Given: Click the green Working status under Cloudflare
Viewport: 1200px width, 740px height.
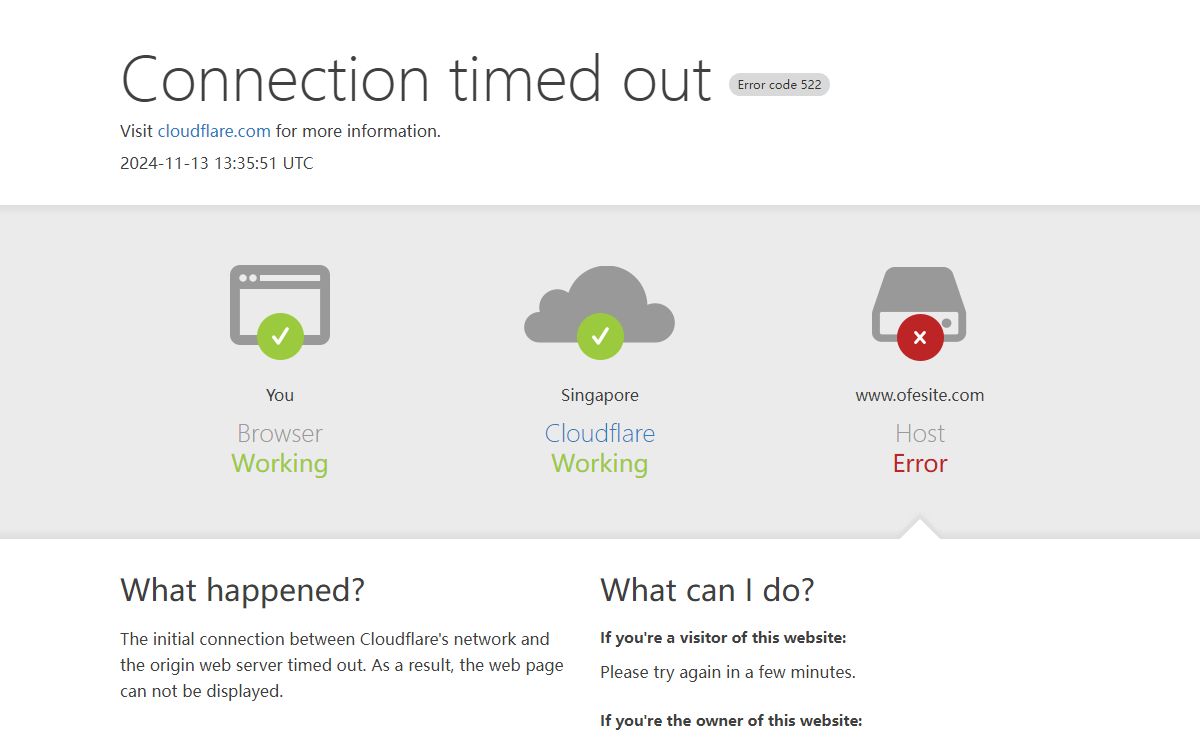Looking at the screenshot, I should [600, 463].
